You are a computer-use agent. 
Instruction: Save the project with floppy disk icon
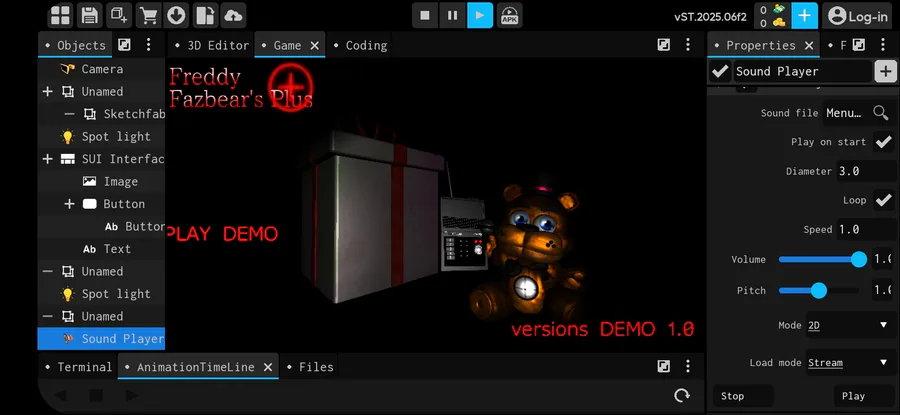[x=90, y=15]
